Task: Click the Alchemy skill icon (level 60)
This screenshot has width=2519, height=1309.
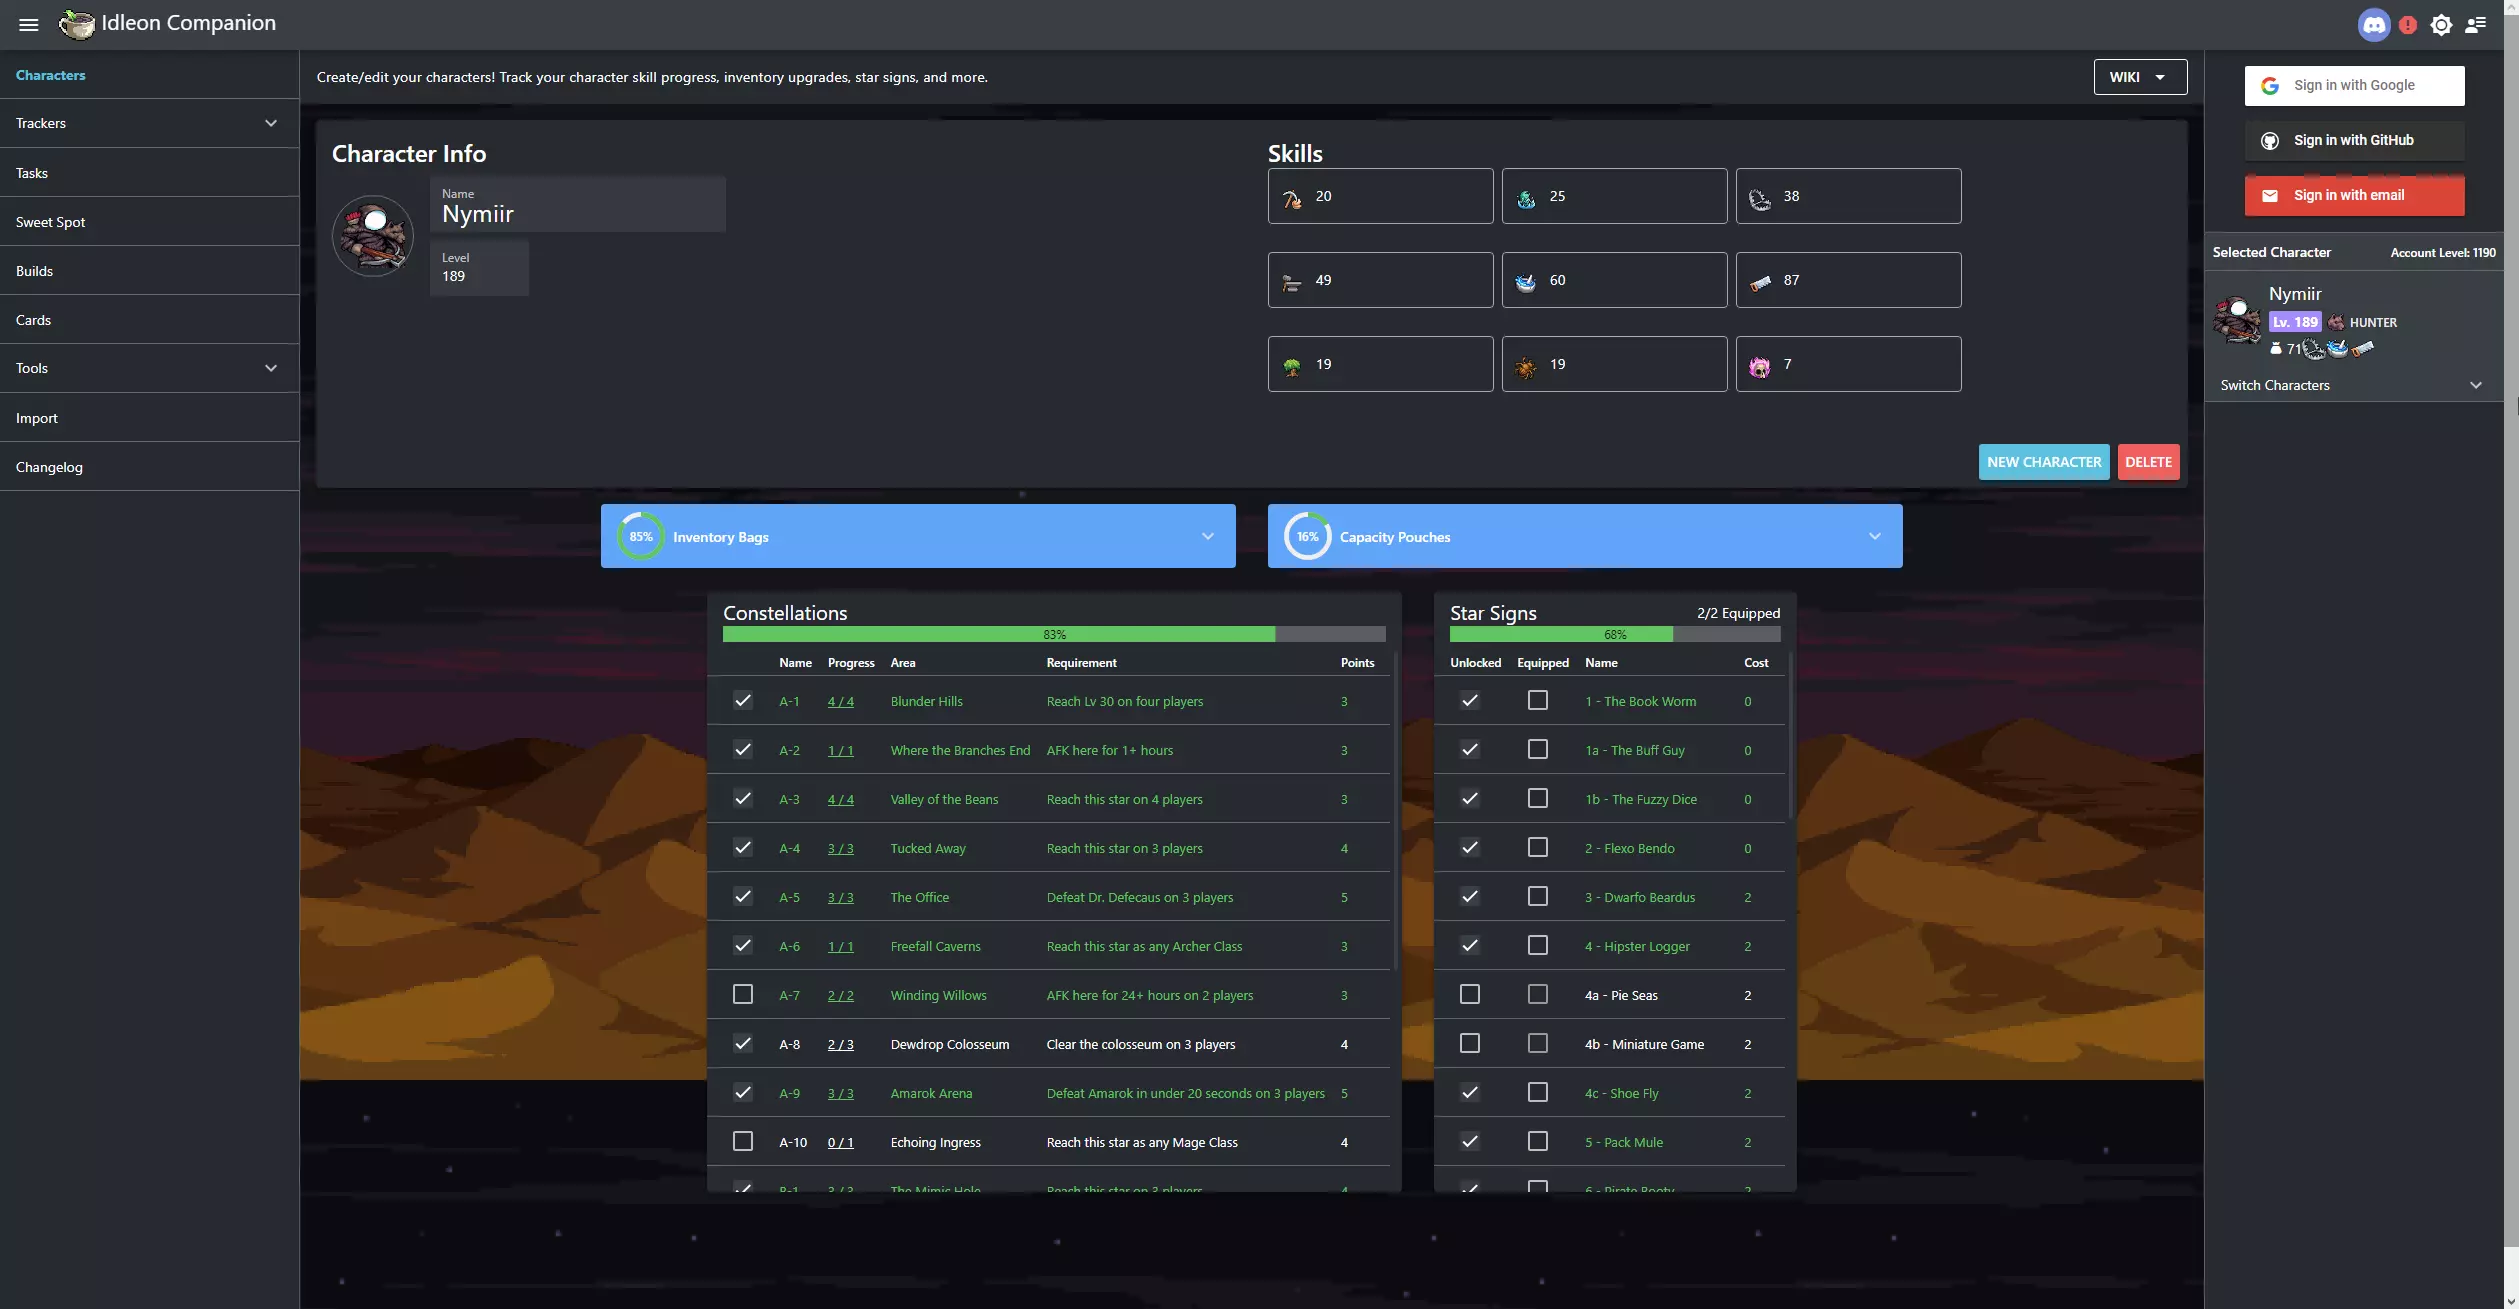Action: point(1526,280)
